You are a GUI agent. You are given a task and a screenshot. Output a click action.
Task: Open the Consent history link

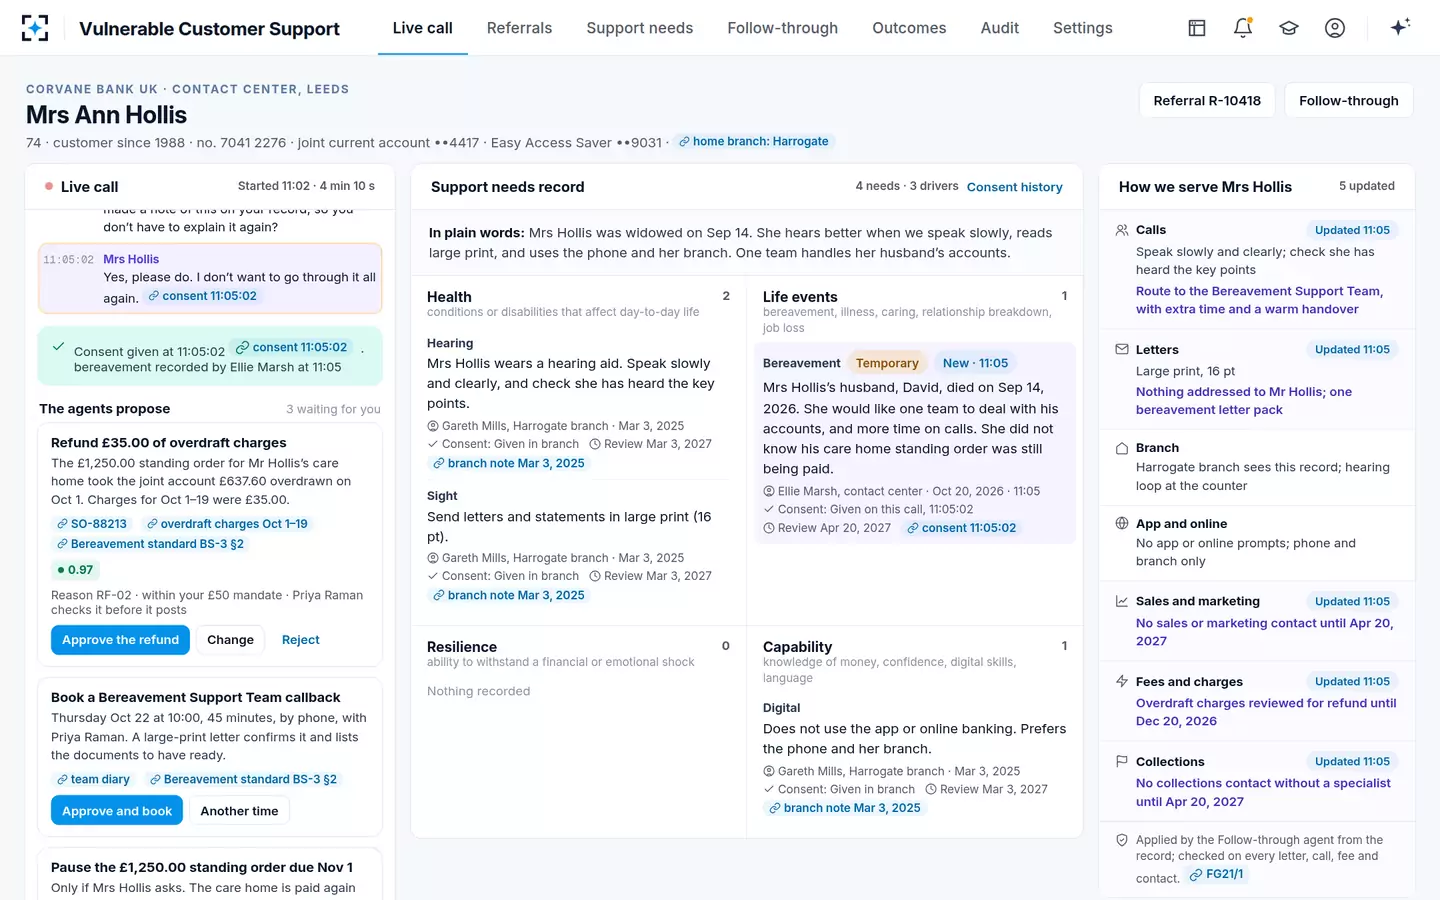(x=1015, y=187)
